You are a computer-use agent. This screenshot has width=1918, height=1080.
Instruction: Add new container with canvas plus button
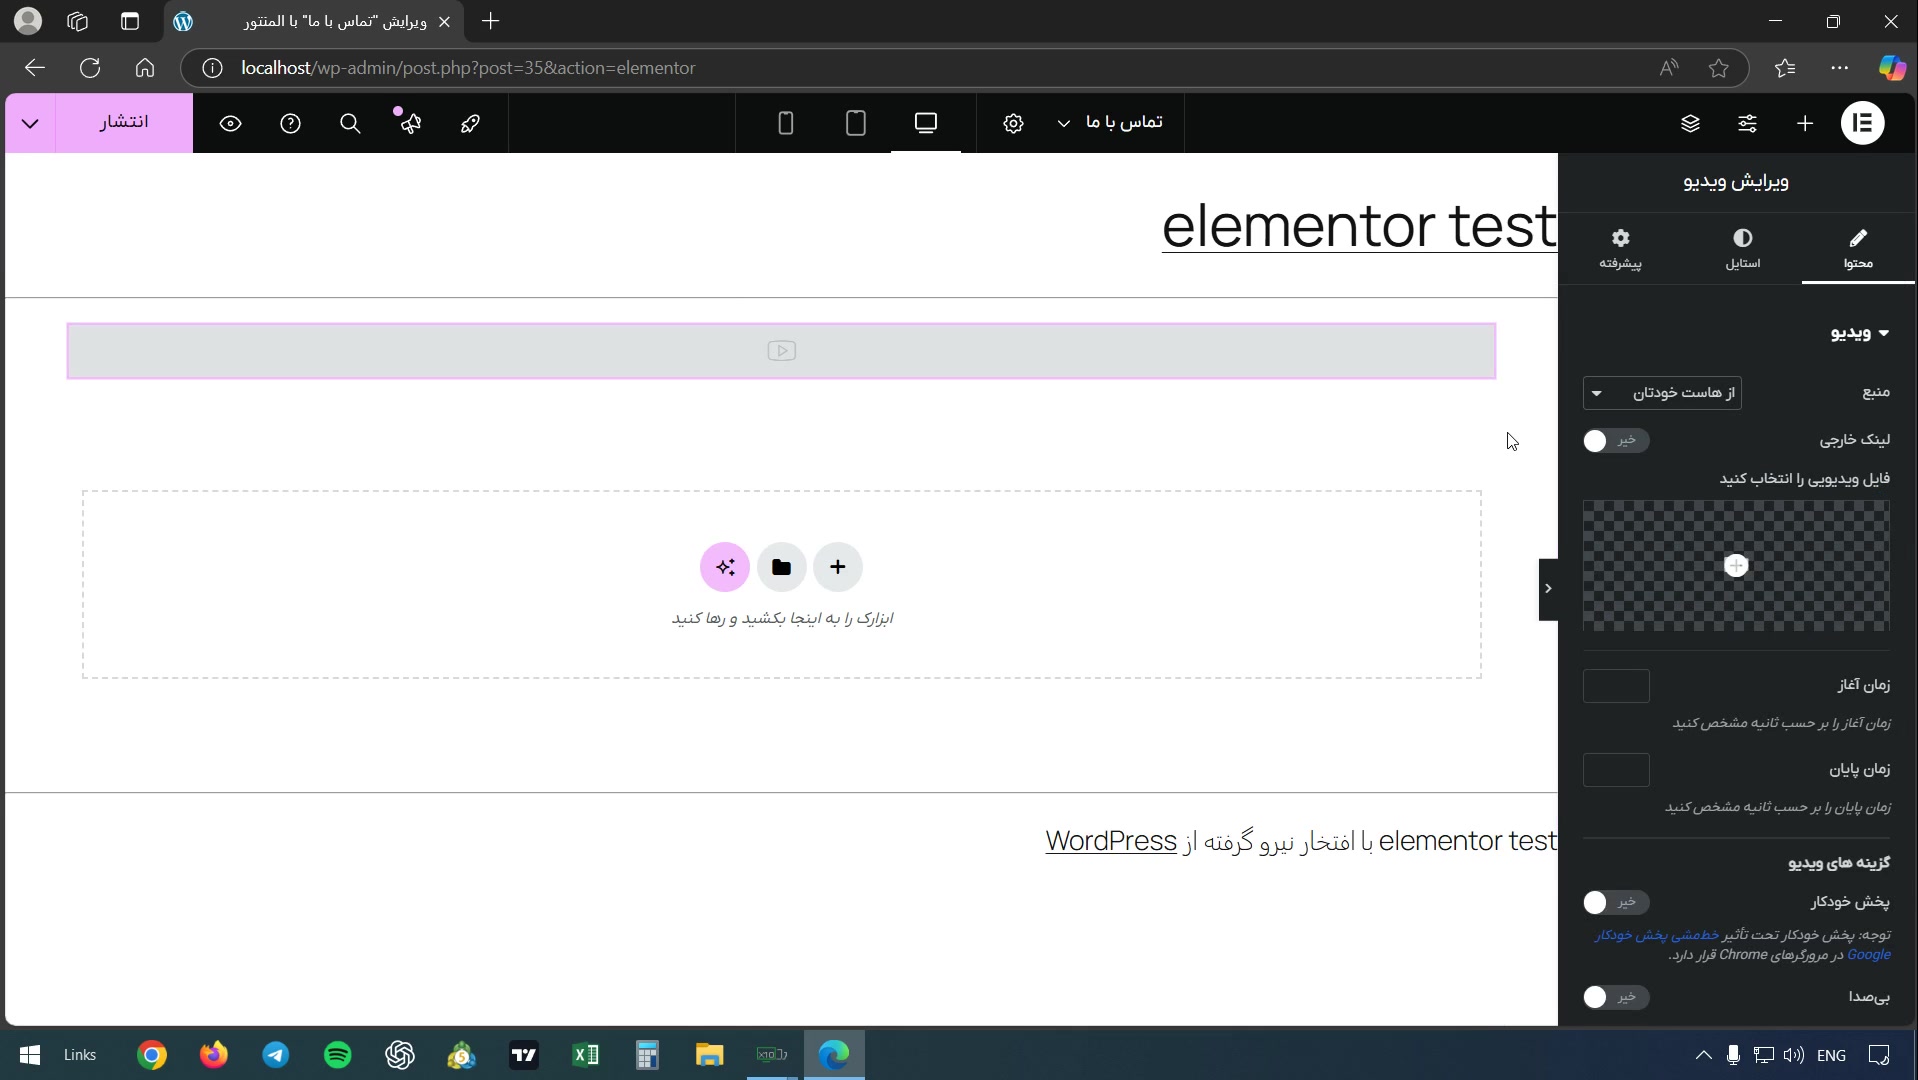click(x=838, y=567)
